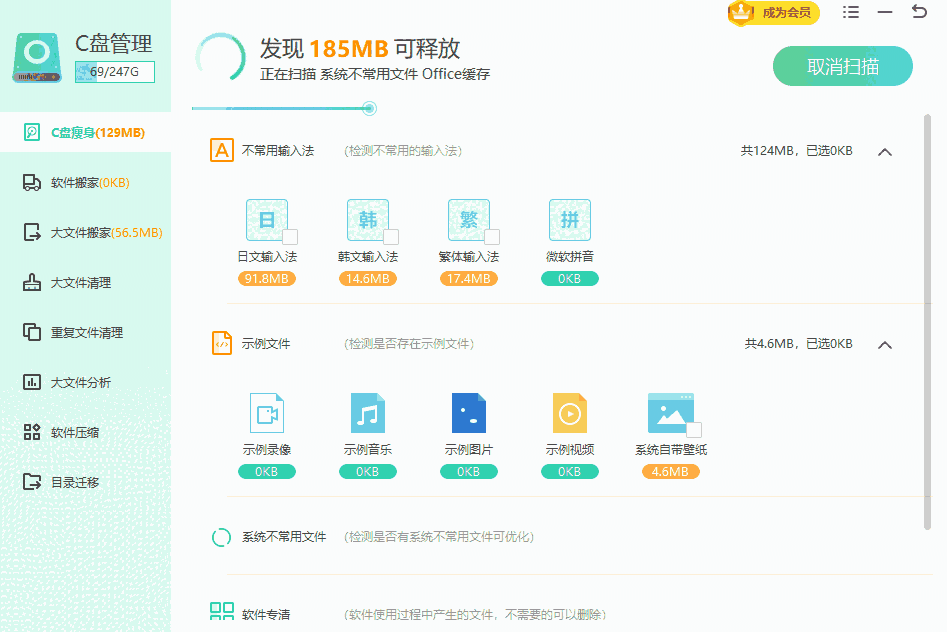Click the scan progress slider handle
The width and height of the screenshot is (947, 632).
point(369,107)
